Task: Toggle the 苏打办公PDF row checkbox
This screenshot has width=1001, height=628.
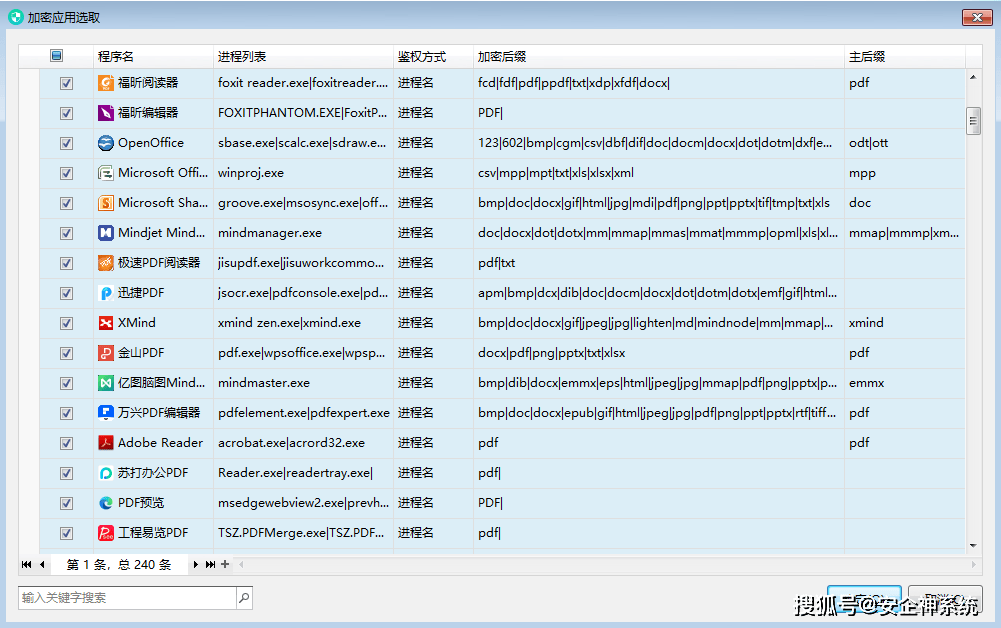Action: 66,474
